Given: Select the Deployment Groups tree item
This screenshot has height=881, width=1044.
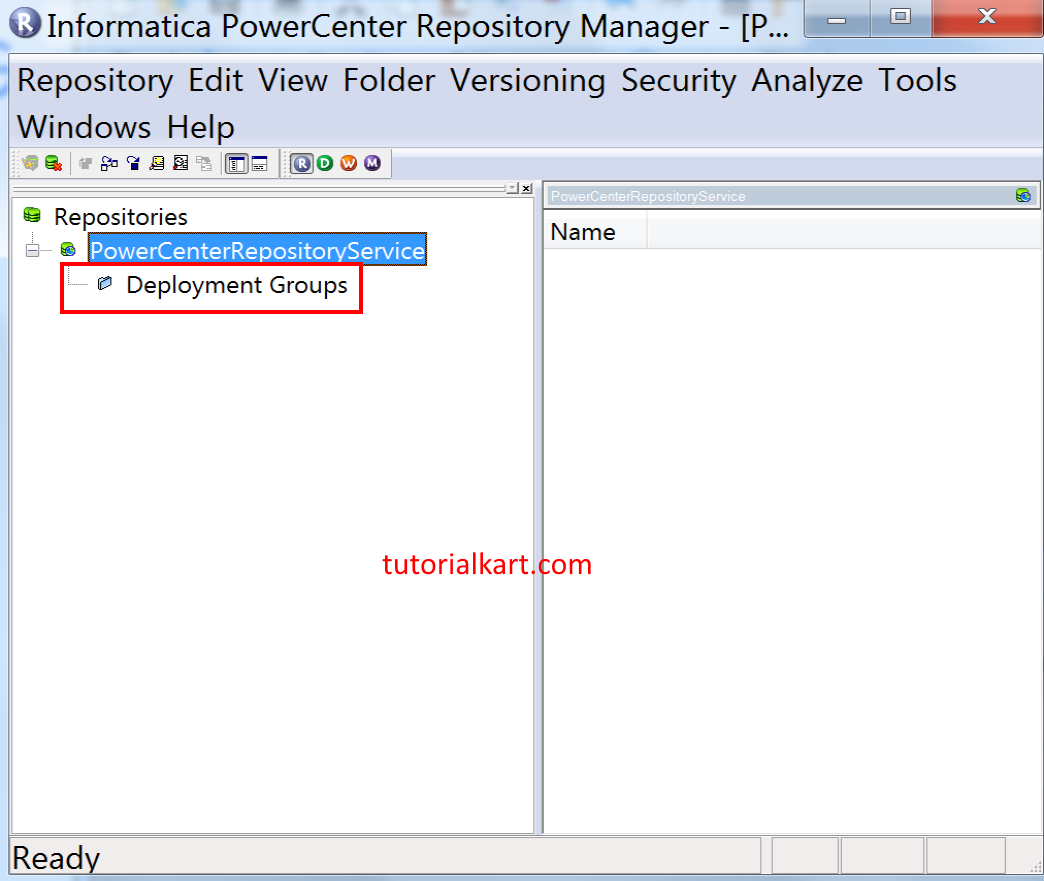Looking at the screenshot, I should tap(236, 285).
